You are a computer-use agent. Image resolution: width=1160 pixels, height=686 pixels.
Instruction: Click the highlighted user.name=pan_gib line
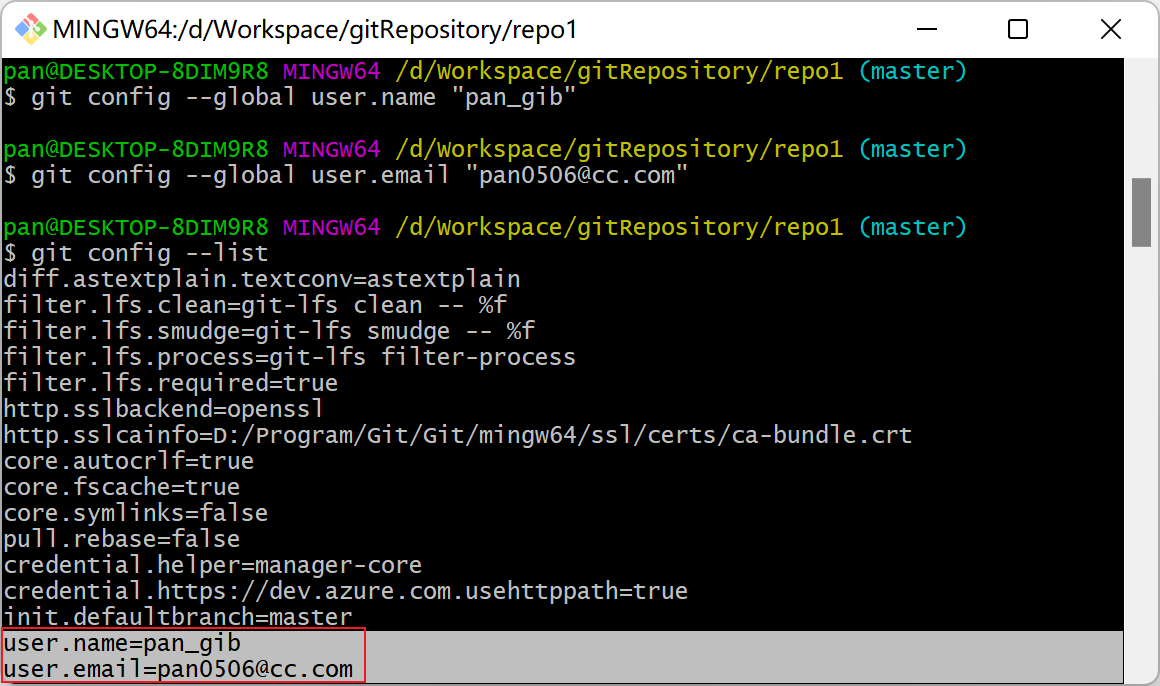click(122, 643)
